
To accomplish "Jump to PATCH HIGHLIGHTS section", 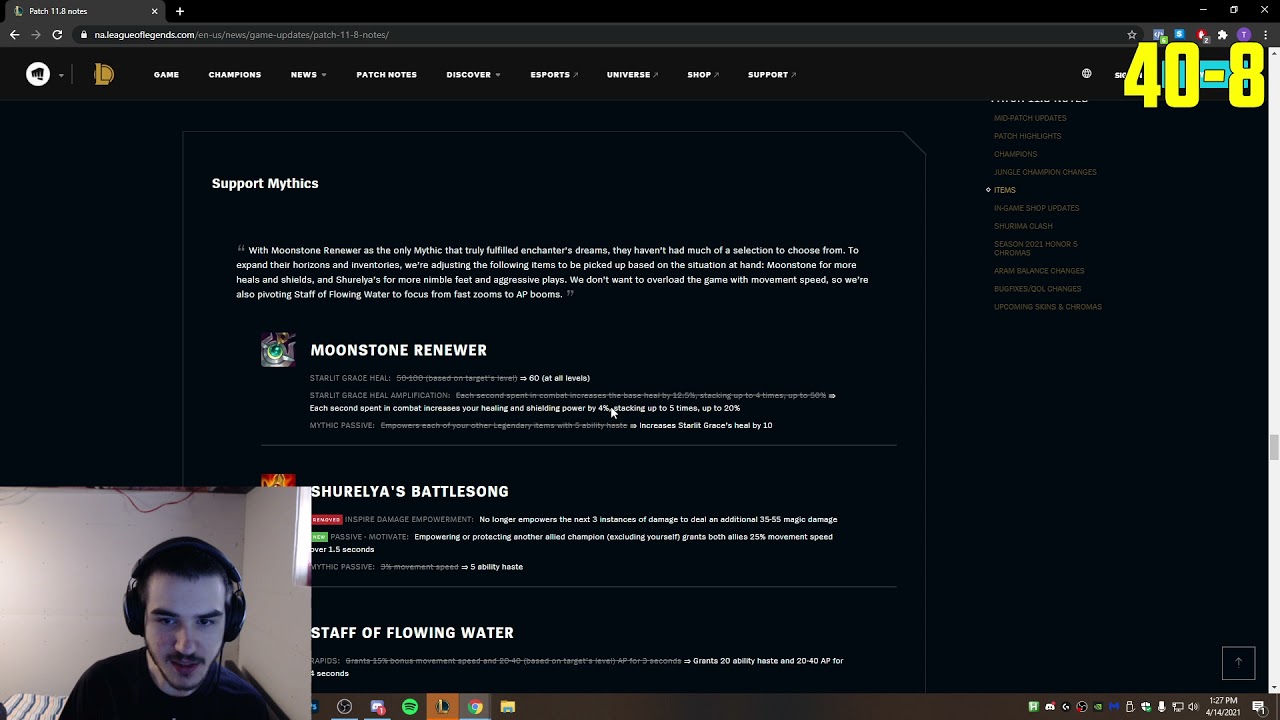I will point(1027,136).
